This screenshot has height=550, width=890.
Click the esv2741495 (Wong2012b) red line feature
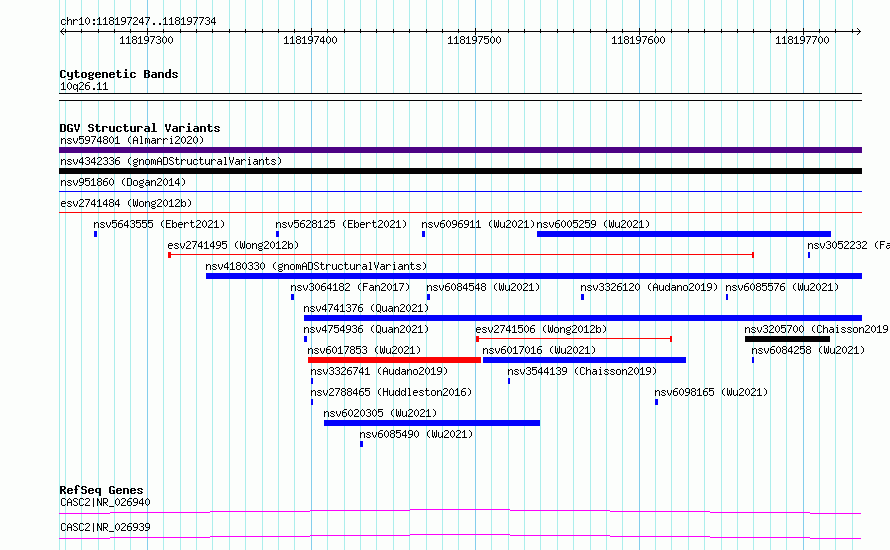461,255
